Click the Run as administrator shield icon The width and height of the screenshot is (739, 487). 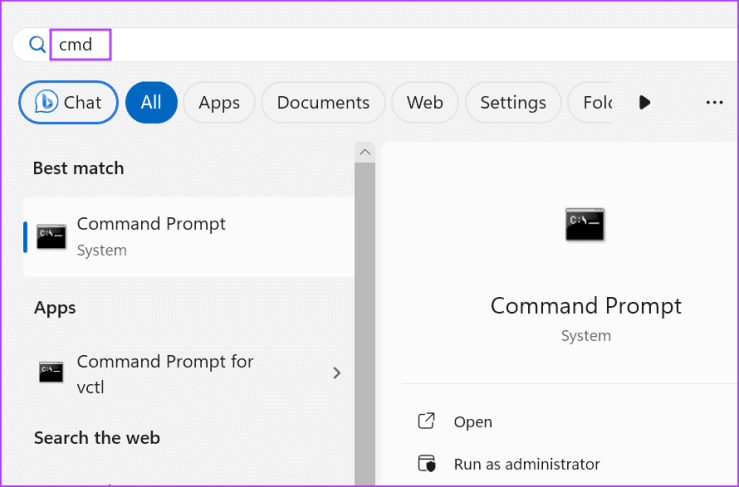(x=426, y=464)
